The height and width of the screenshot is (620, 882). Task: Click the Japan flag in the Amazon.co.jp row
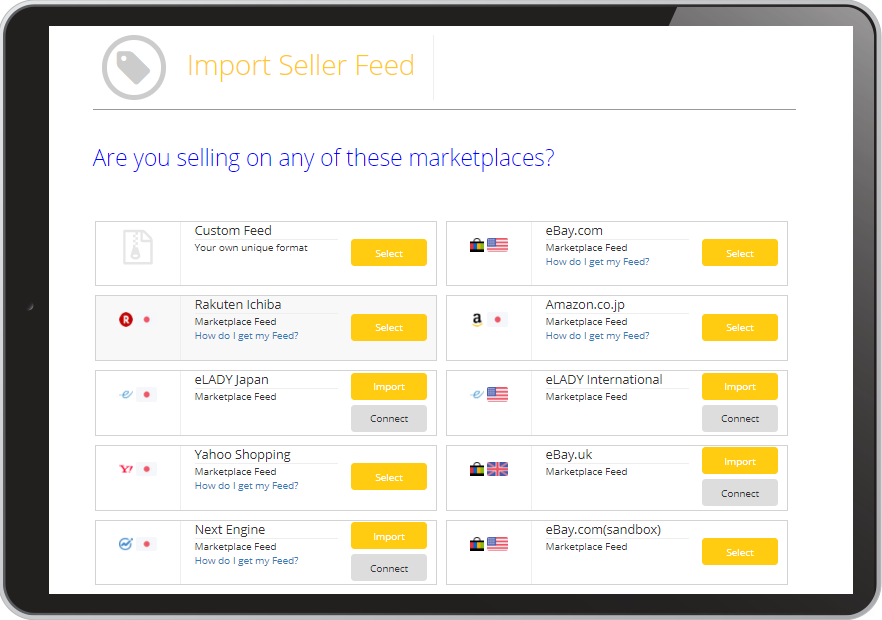tap(497, 320)
